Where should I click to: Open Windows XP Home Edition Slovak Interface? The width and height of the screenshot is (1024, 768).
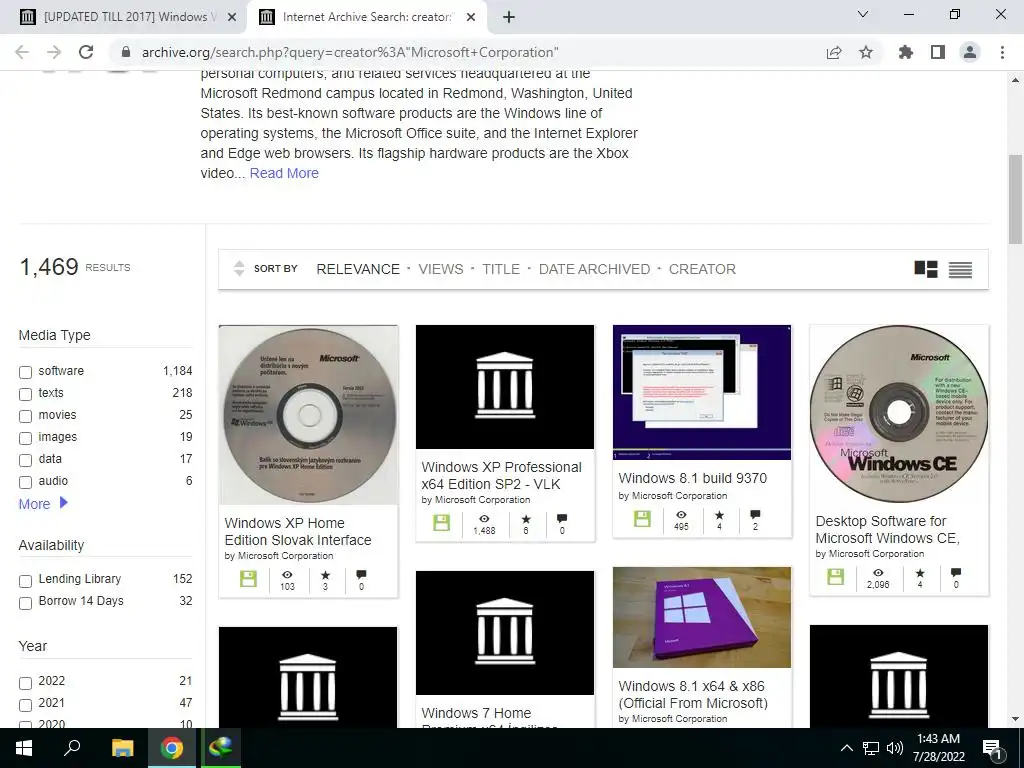298,532
